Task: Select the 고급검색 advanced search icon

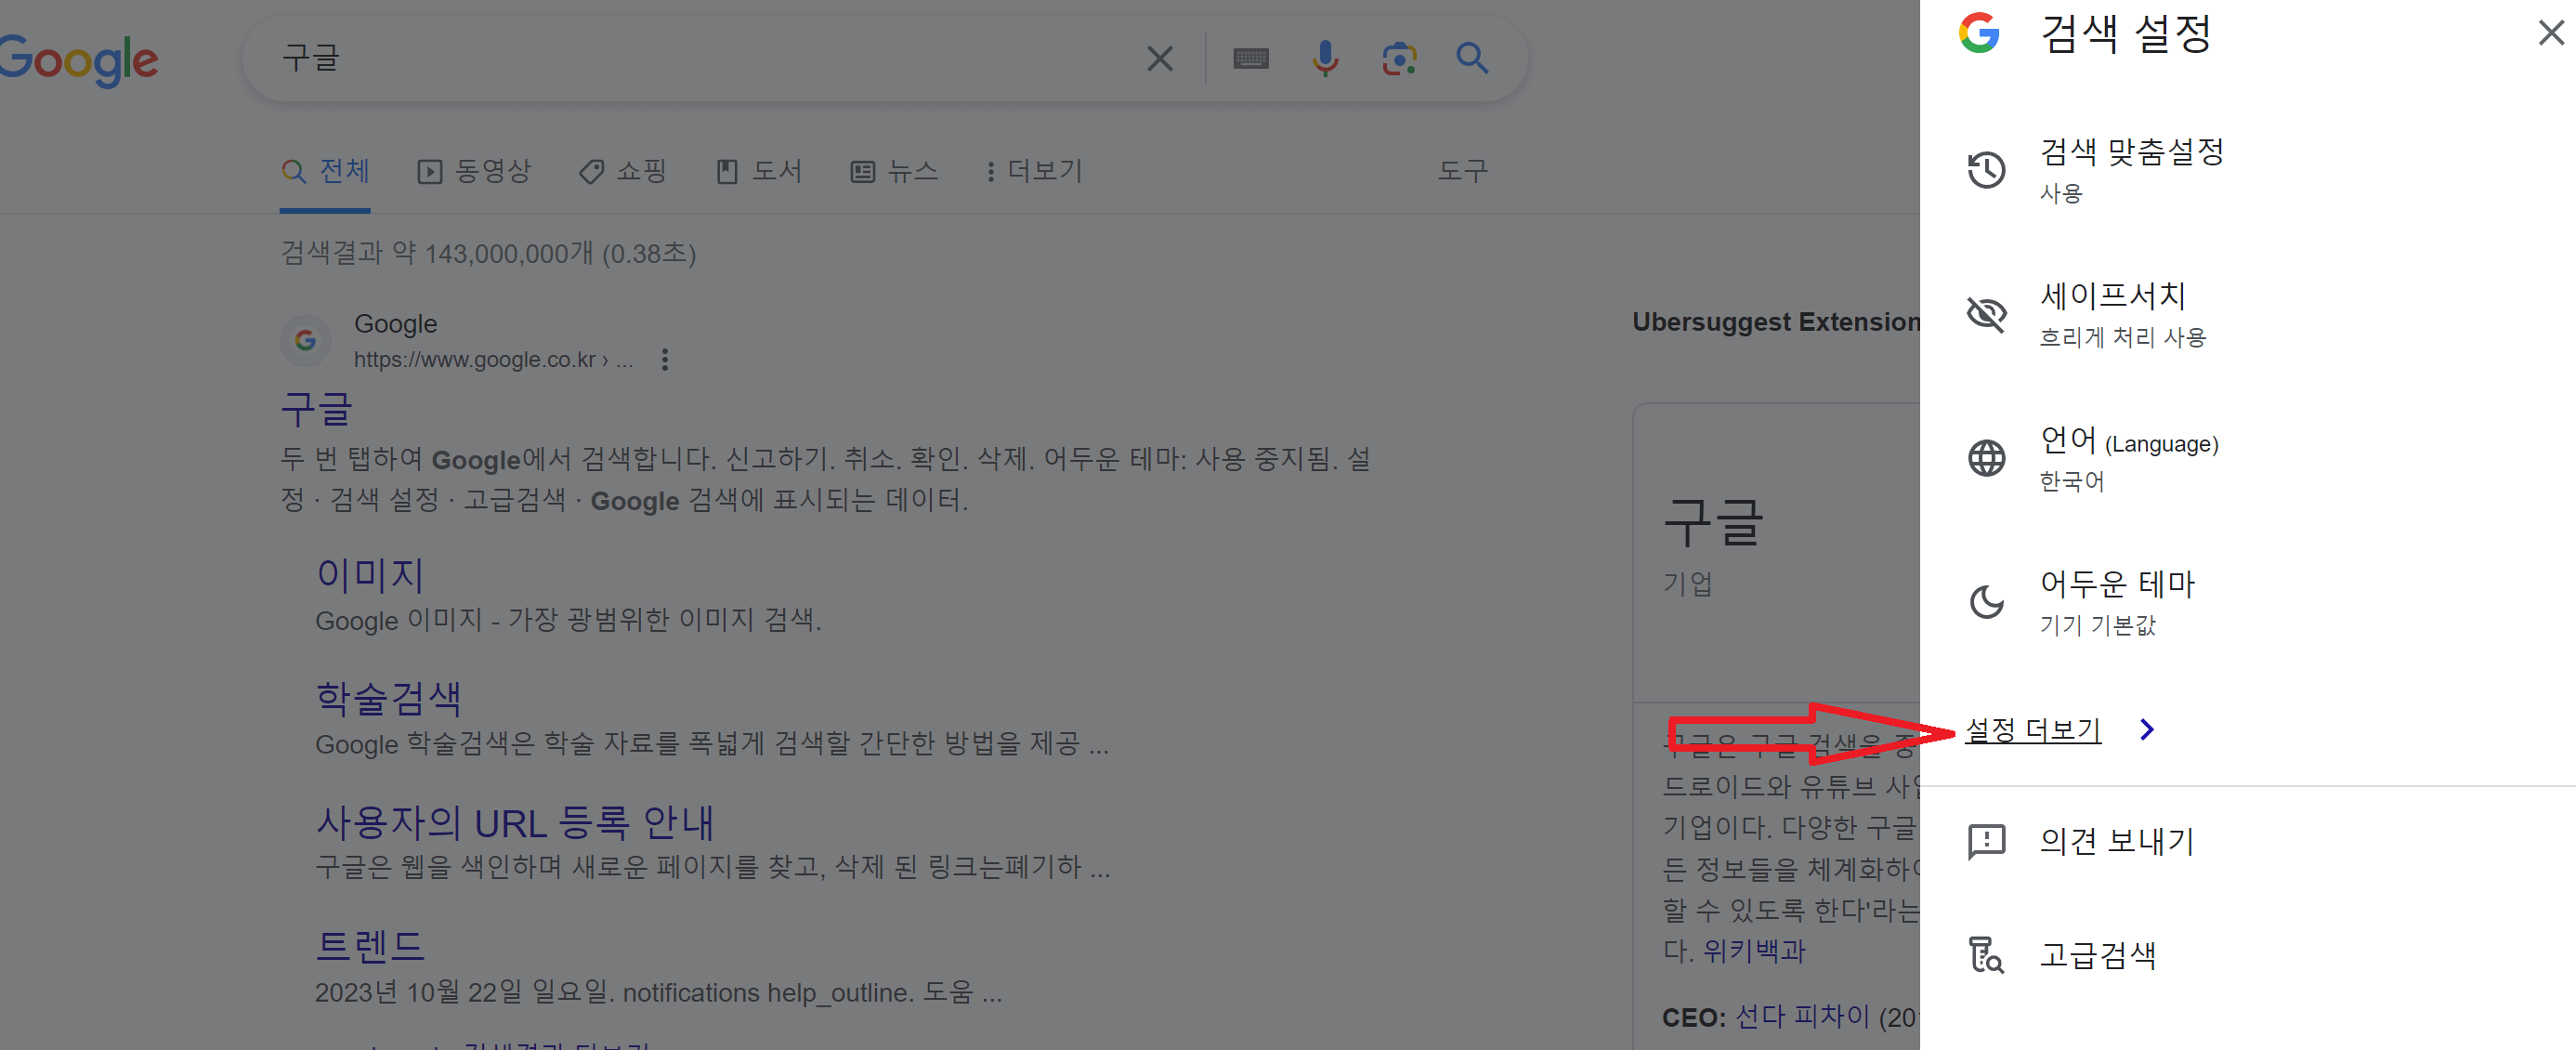Action: coord(1987,956)
